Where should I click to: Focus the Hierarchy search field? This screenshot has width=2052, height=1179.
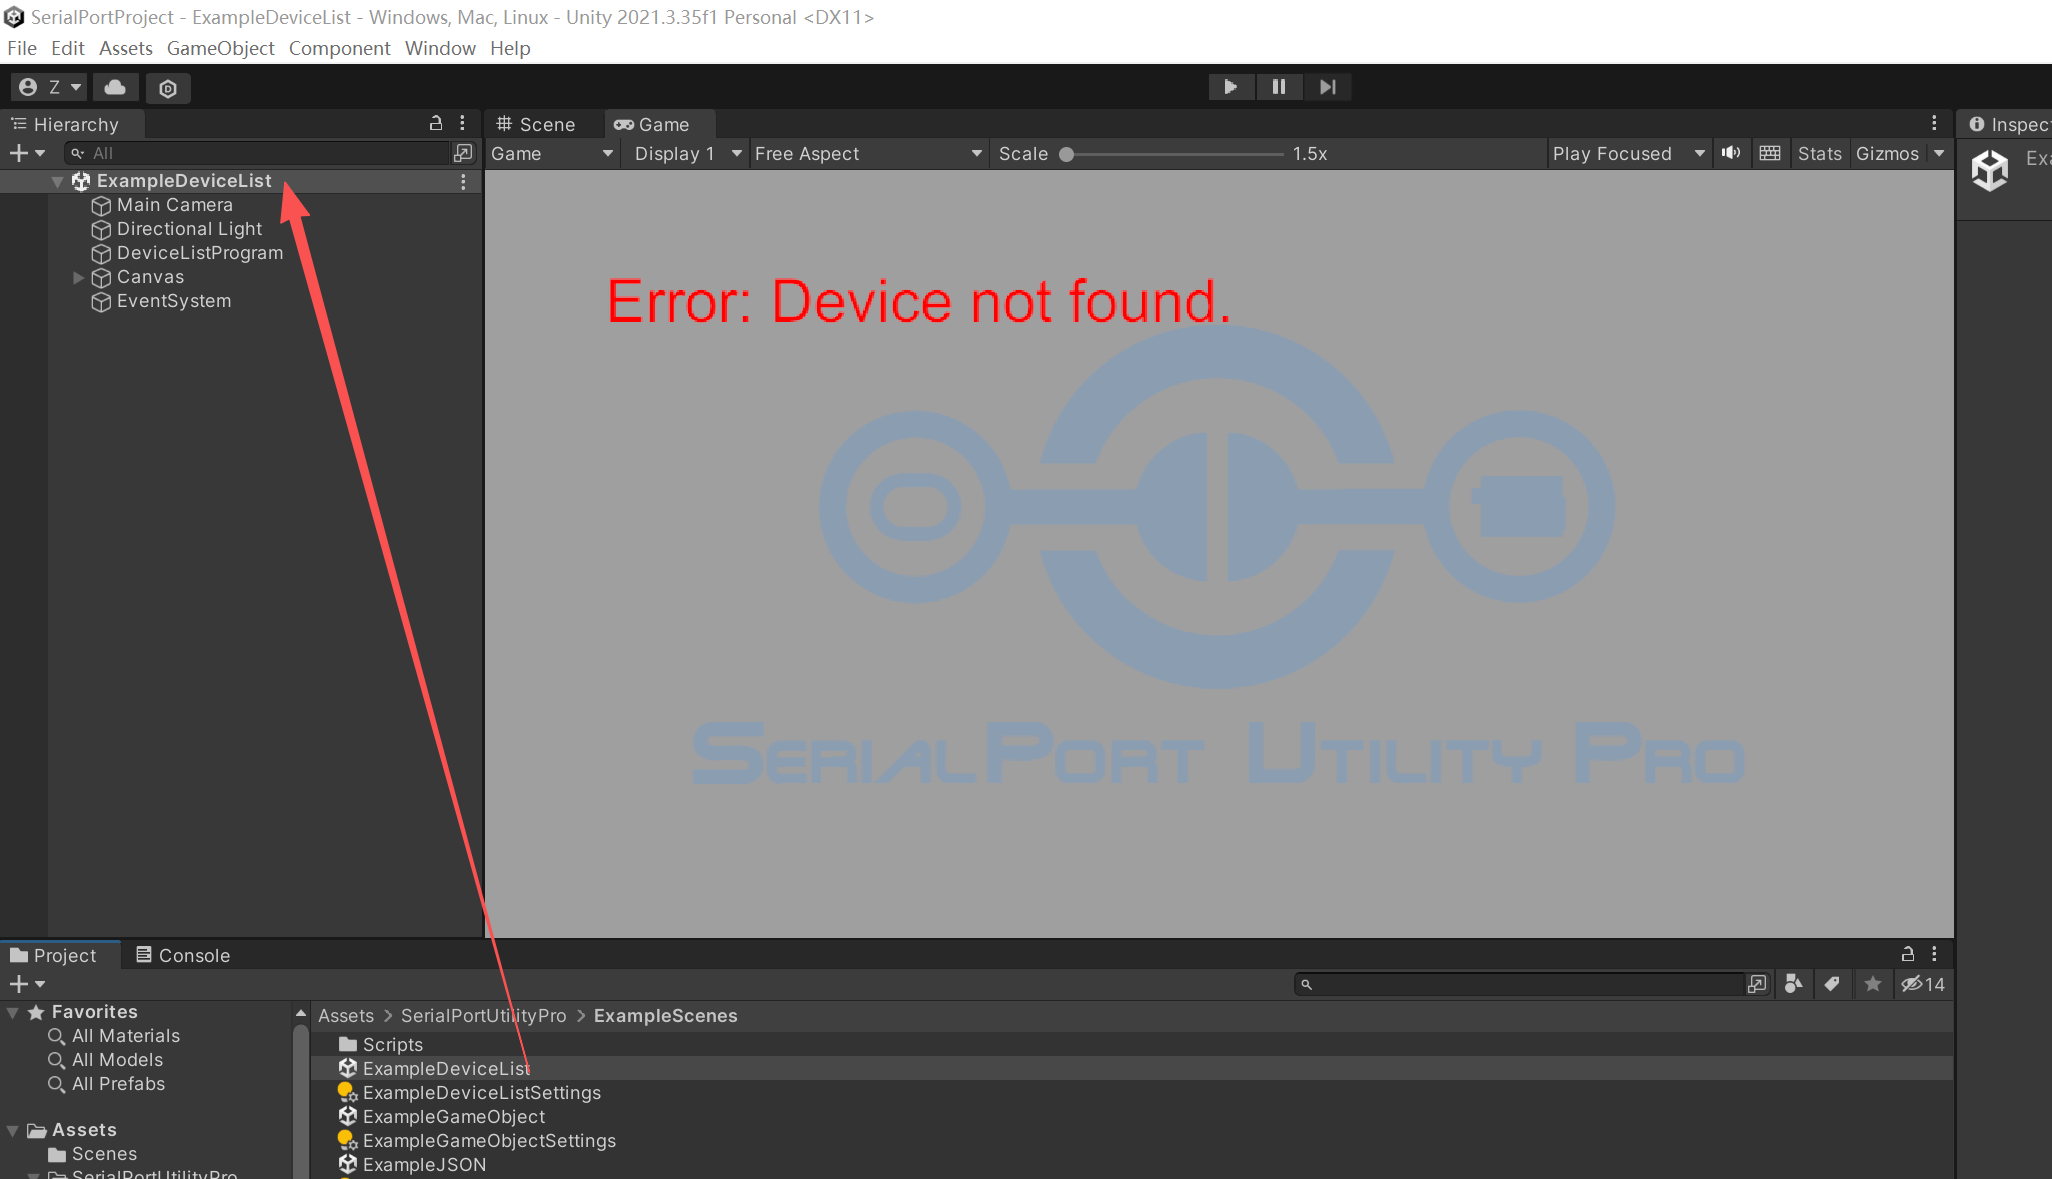point(258,153)
